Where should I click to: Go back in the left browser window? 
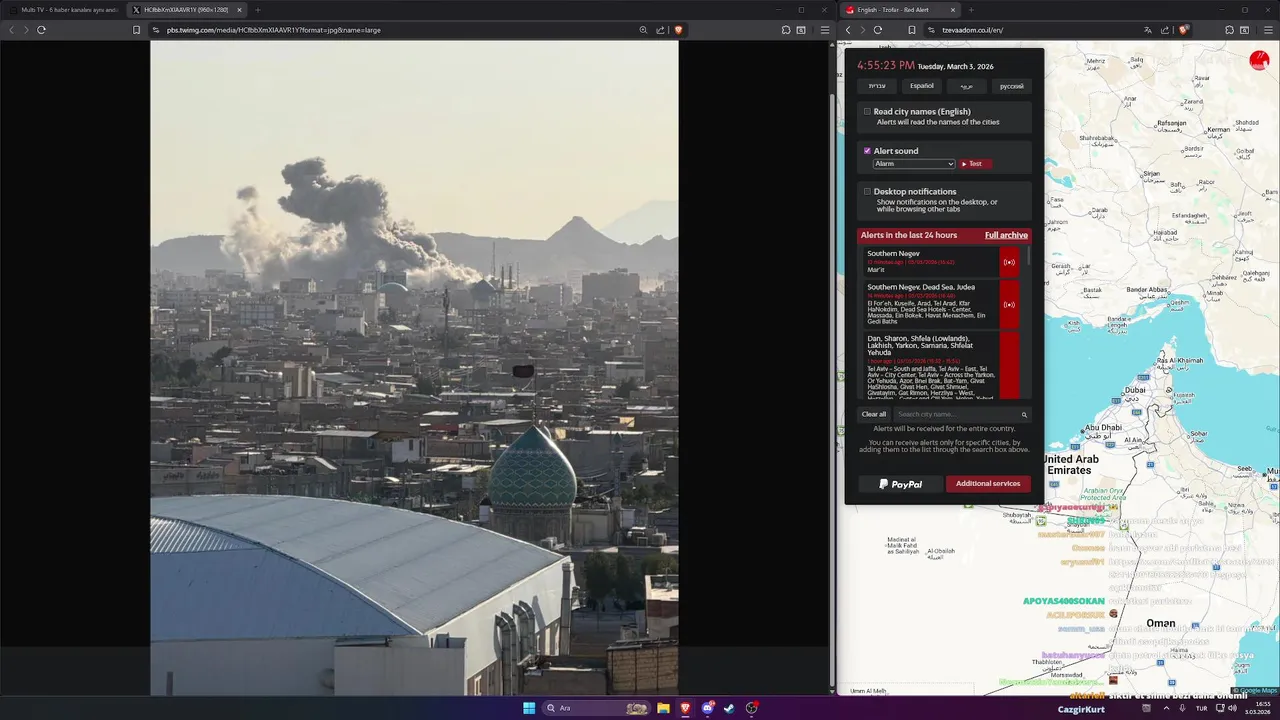(x=12, y=30)
